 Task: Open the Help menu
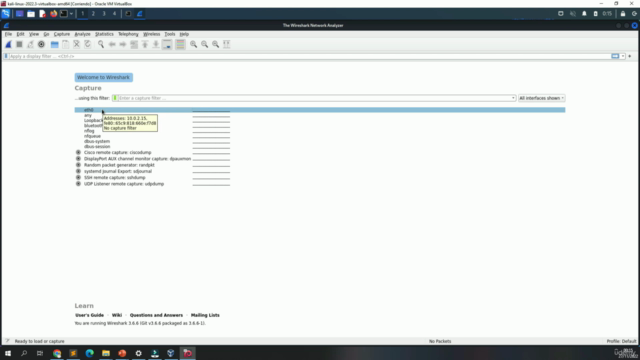tap(184, 34)
